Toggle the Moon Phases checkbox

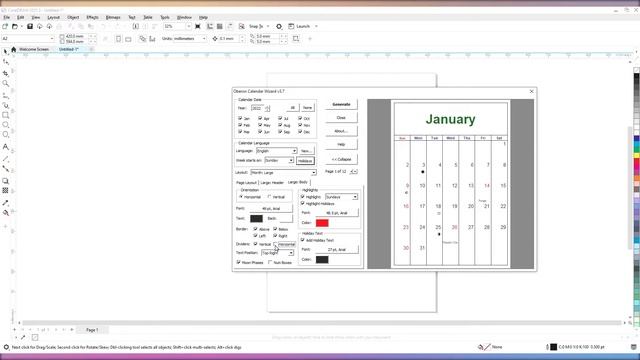pyautogui.click(x=239, y=262)
